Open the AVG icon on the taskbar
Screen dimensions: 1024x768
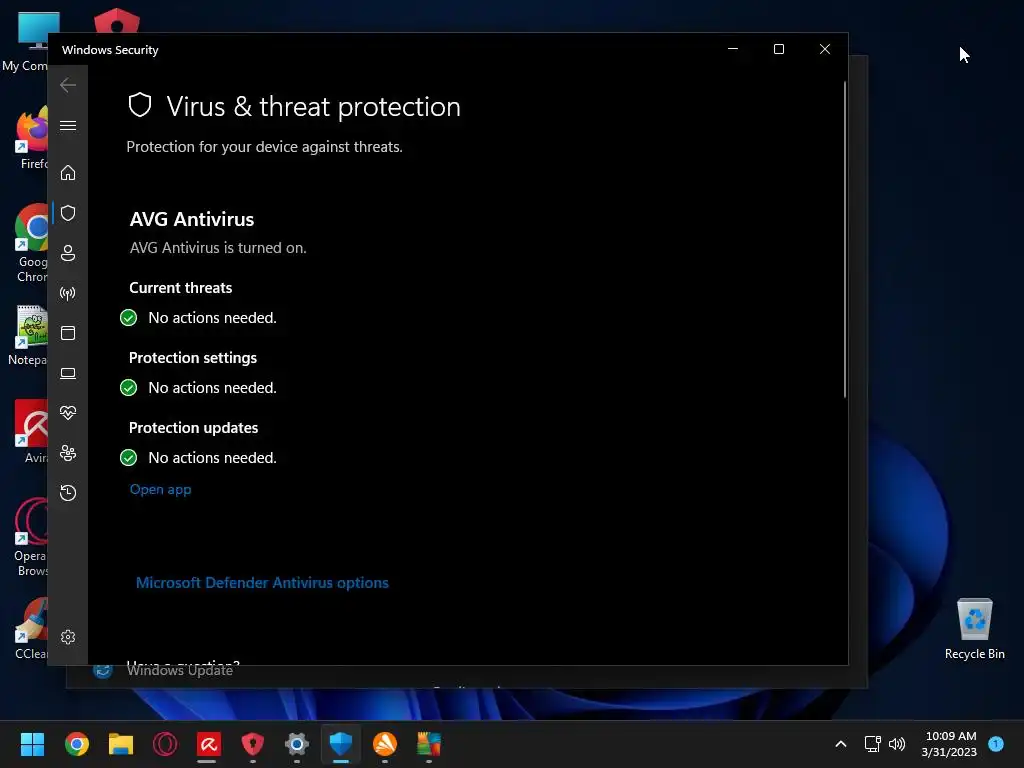coord(429,744)
